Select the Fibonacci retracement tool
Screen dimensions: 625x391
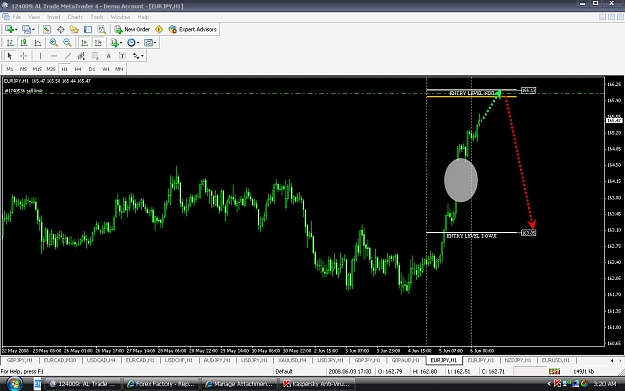[x=95, y=56]
